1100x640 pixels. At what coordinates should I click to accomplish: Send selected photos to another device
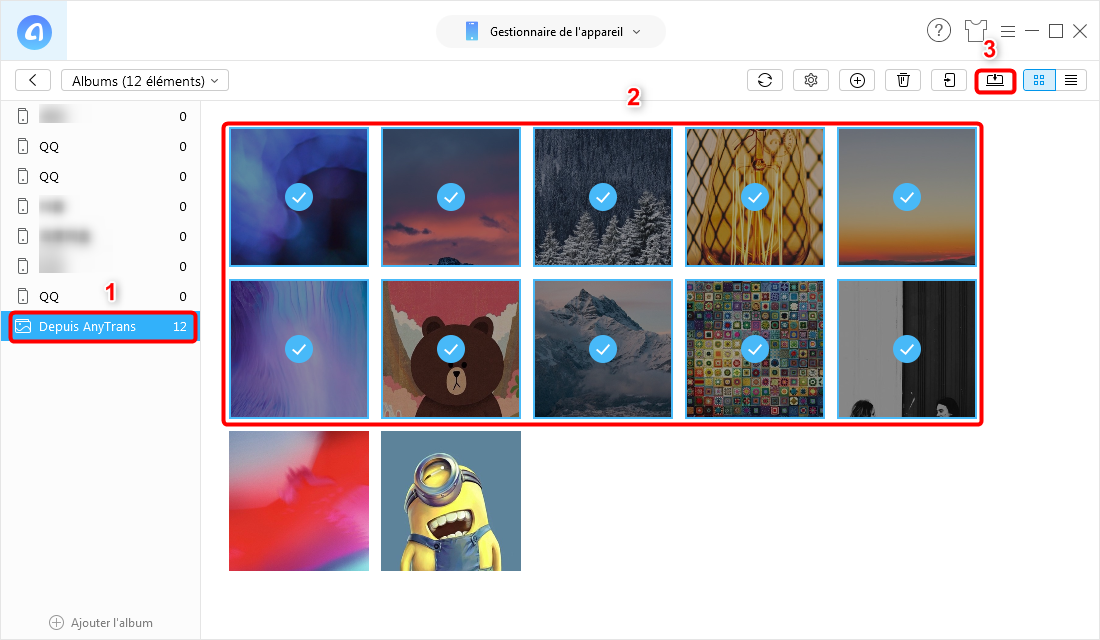(949, 80)
